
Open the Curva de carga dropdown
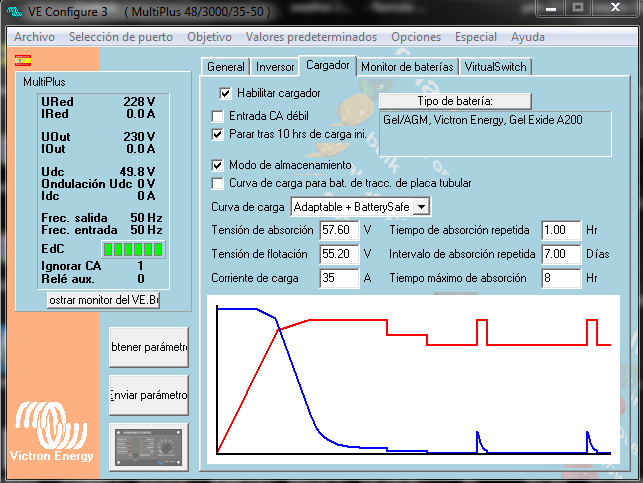[x=422, y=207]
